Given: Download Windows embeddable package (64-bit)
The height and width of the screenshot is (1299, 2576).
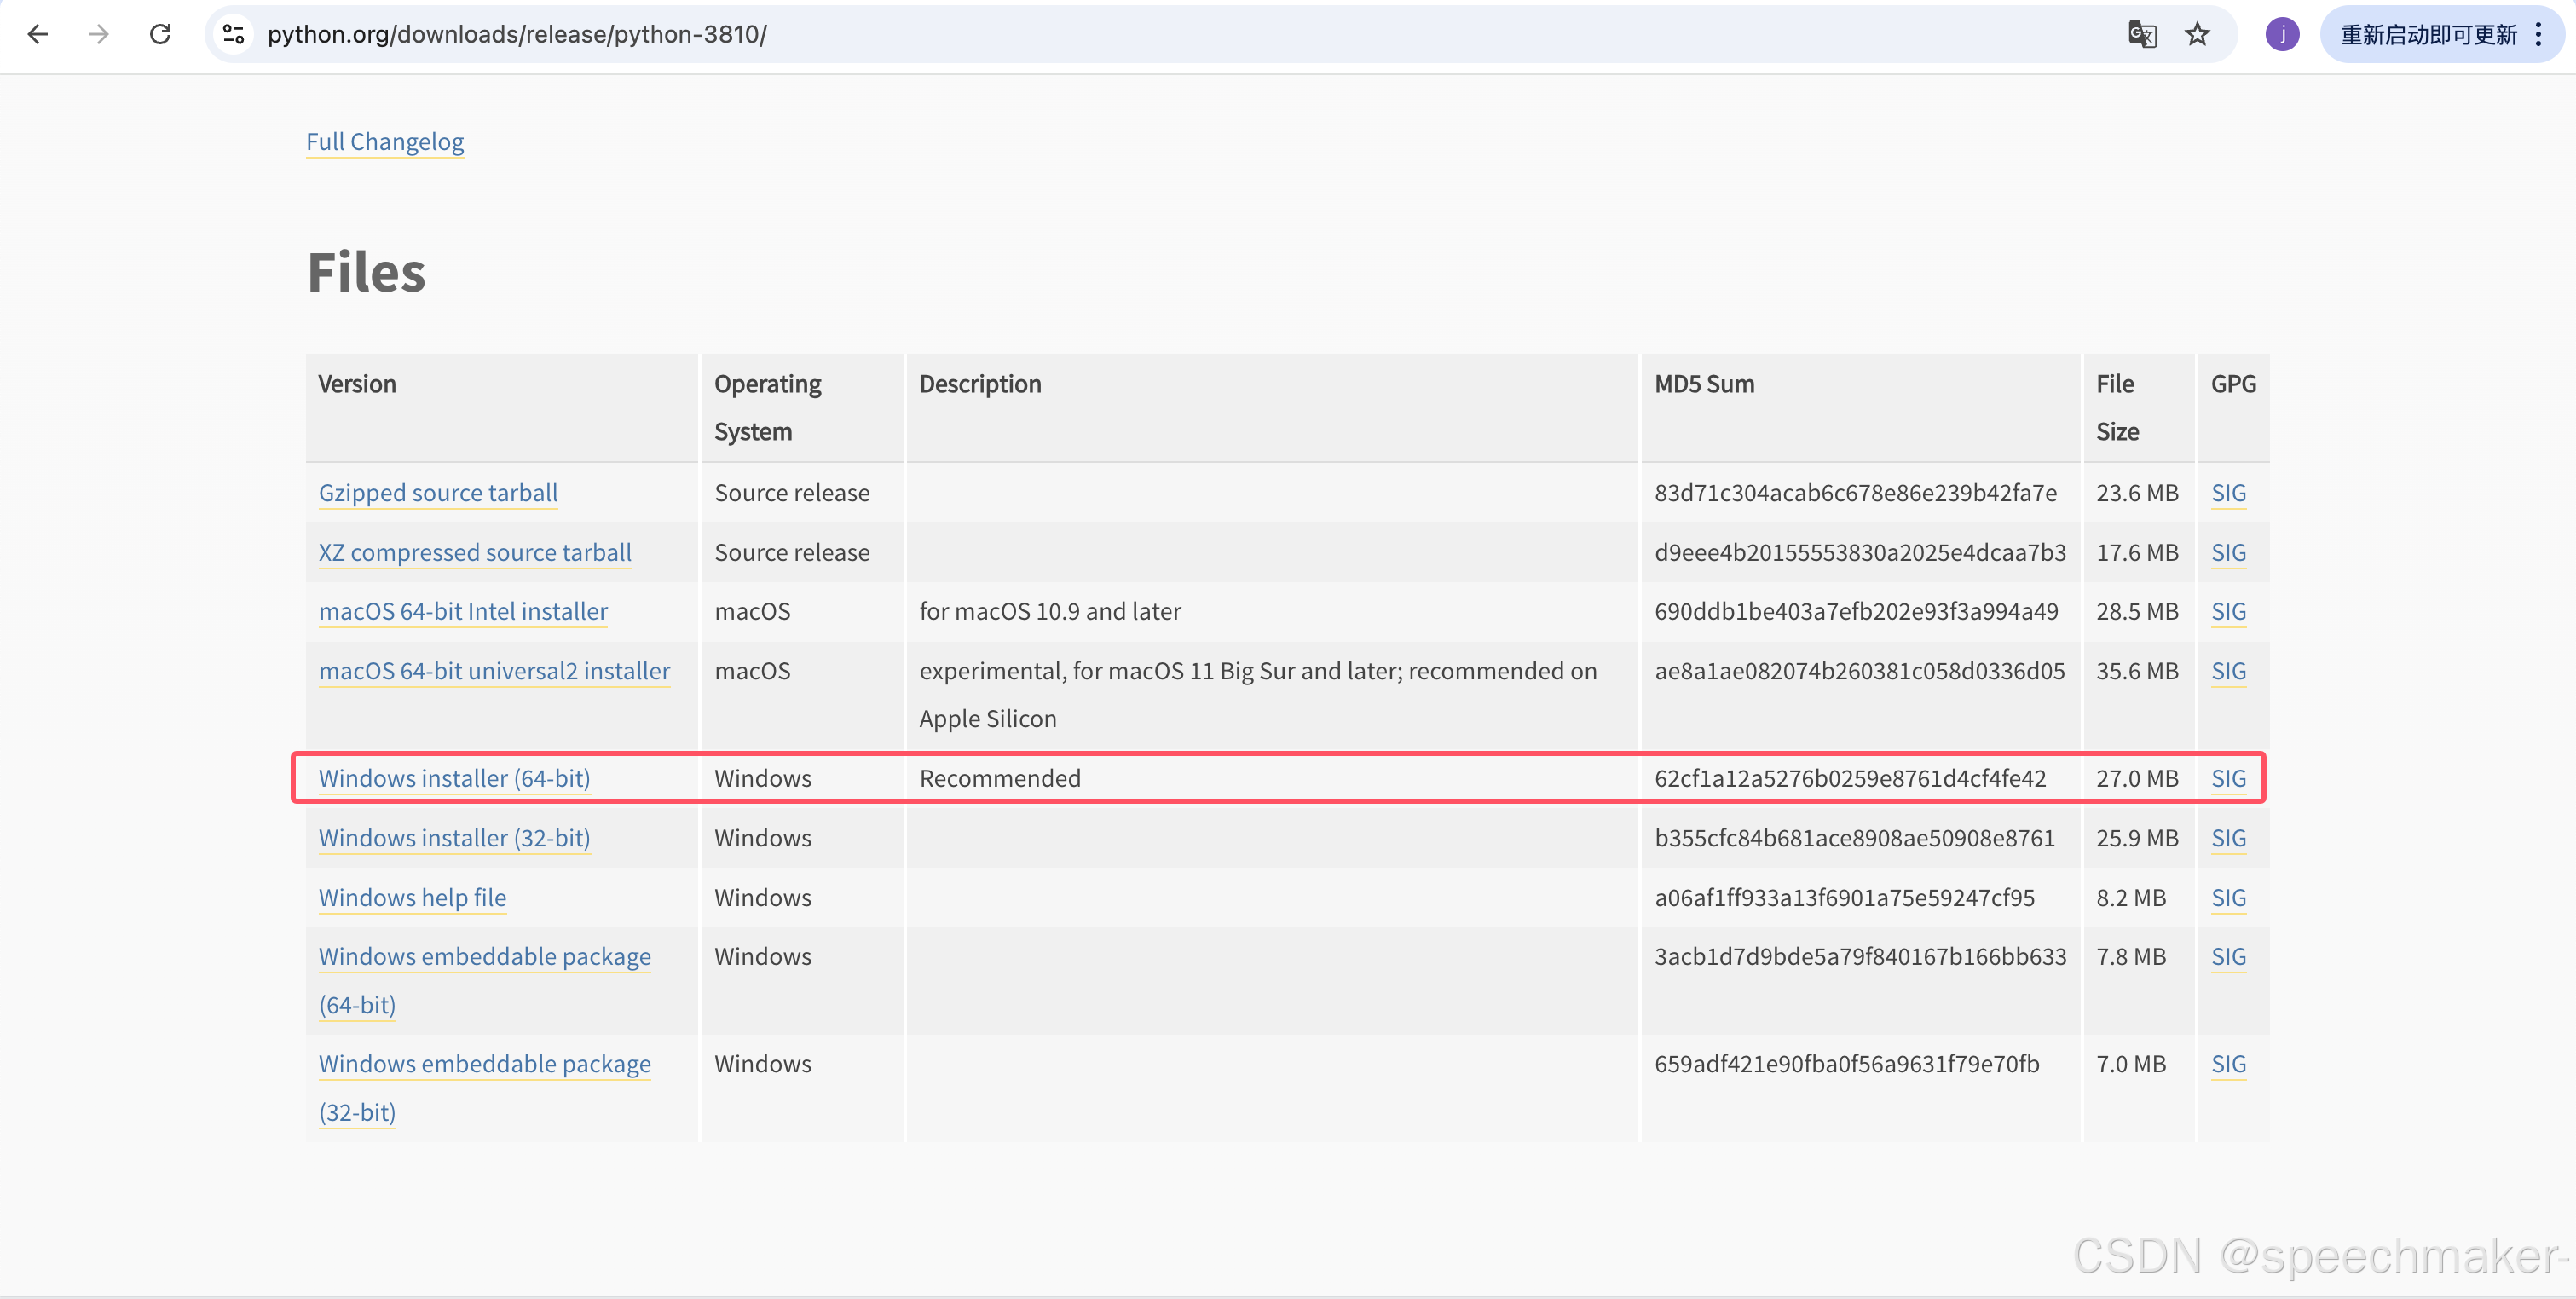Looking at the screenshot, I should (x=484, y=956).
